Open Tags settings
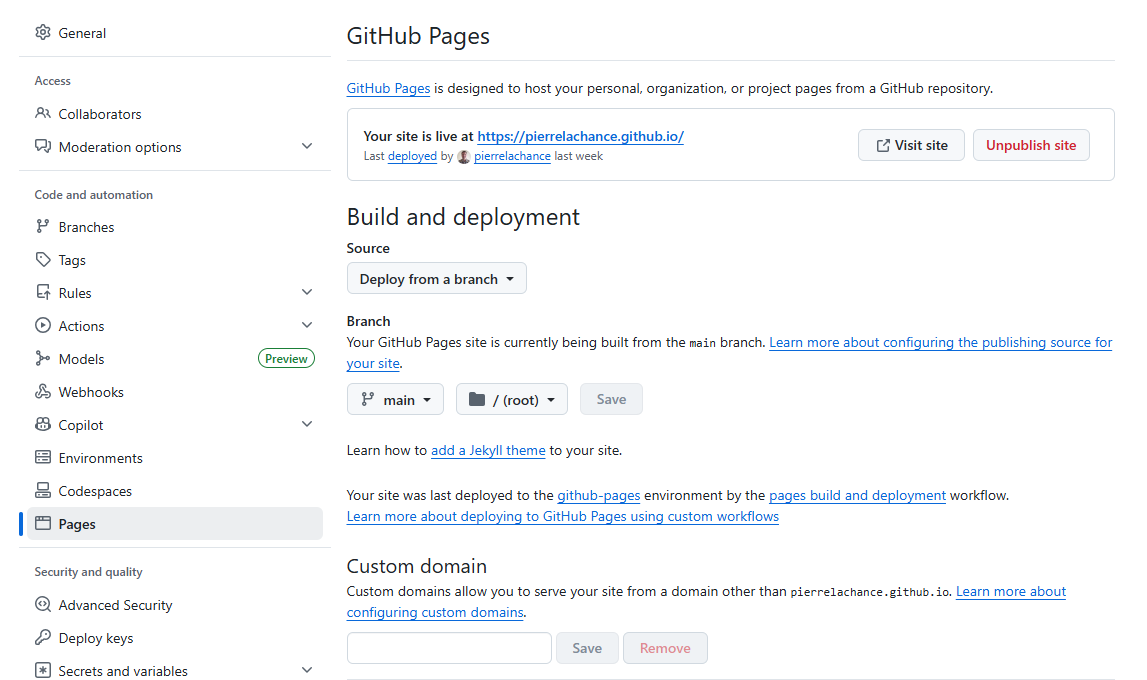The width and height of the screenshot is (1147, 680). (x=174, y=260)
